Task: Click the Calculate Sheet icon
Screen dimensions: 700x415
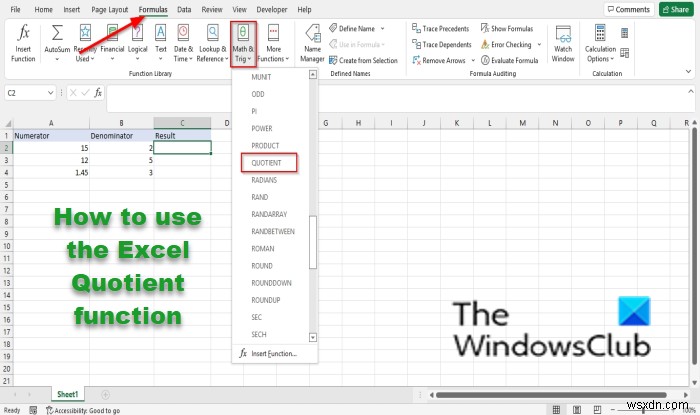Action: tap(625, 53)
